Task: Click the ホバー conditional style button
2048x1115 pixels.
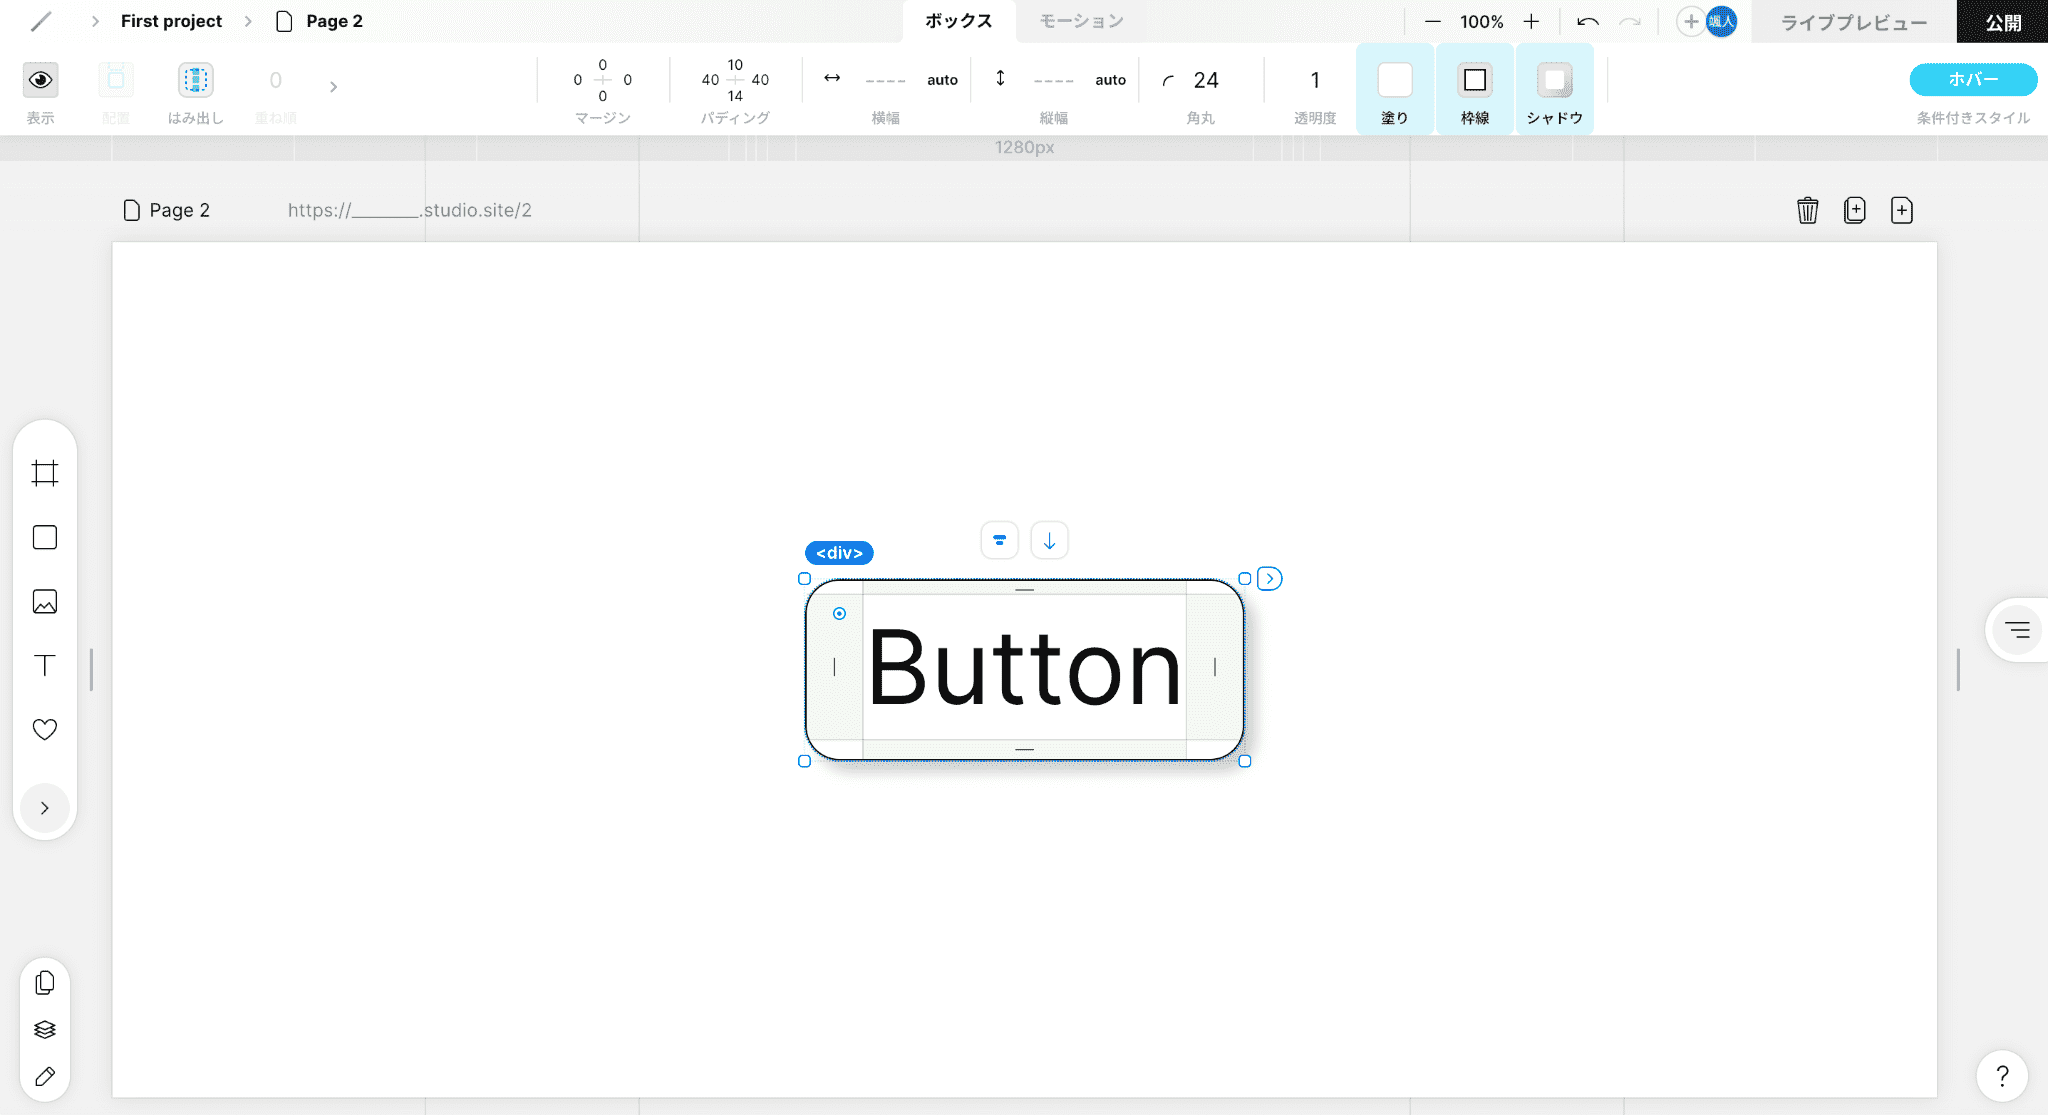Action: (1973, 79)
